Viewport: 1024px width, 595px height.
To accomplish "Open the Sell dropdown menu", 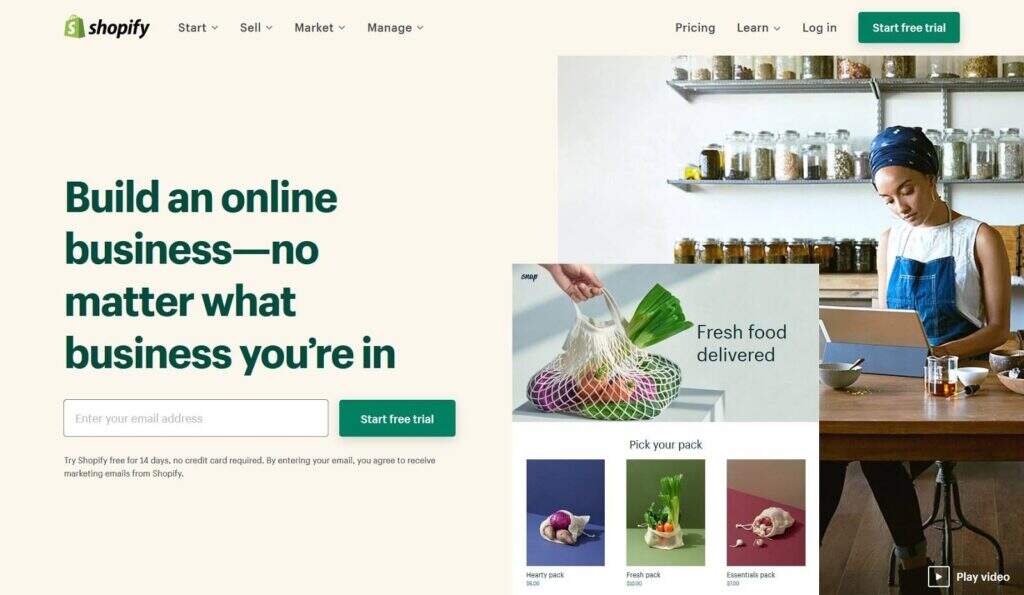I will pyautogui.click(x=256, y=27).
